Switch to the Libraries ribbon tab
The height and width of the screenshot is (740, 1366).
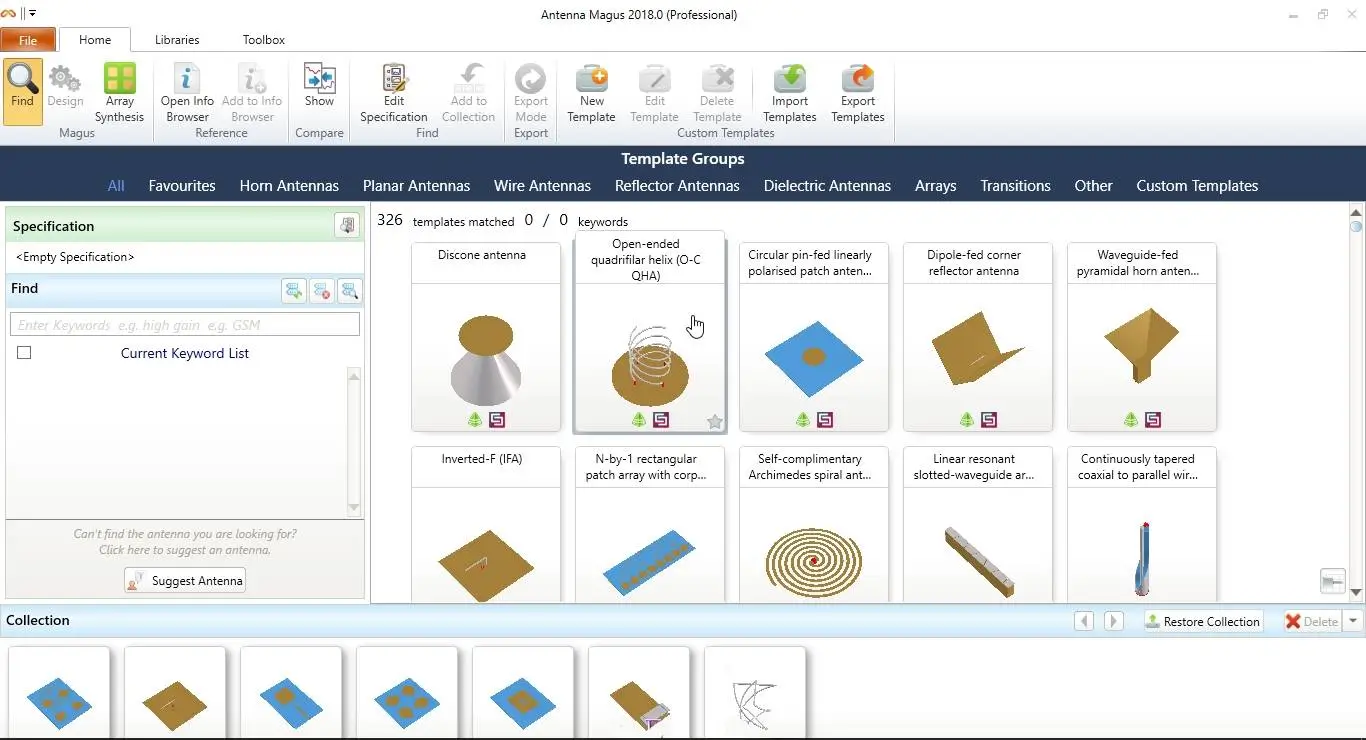pyautogui.click(x=177, y=40)
